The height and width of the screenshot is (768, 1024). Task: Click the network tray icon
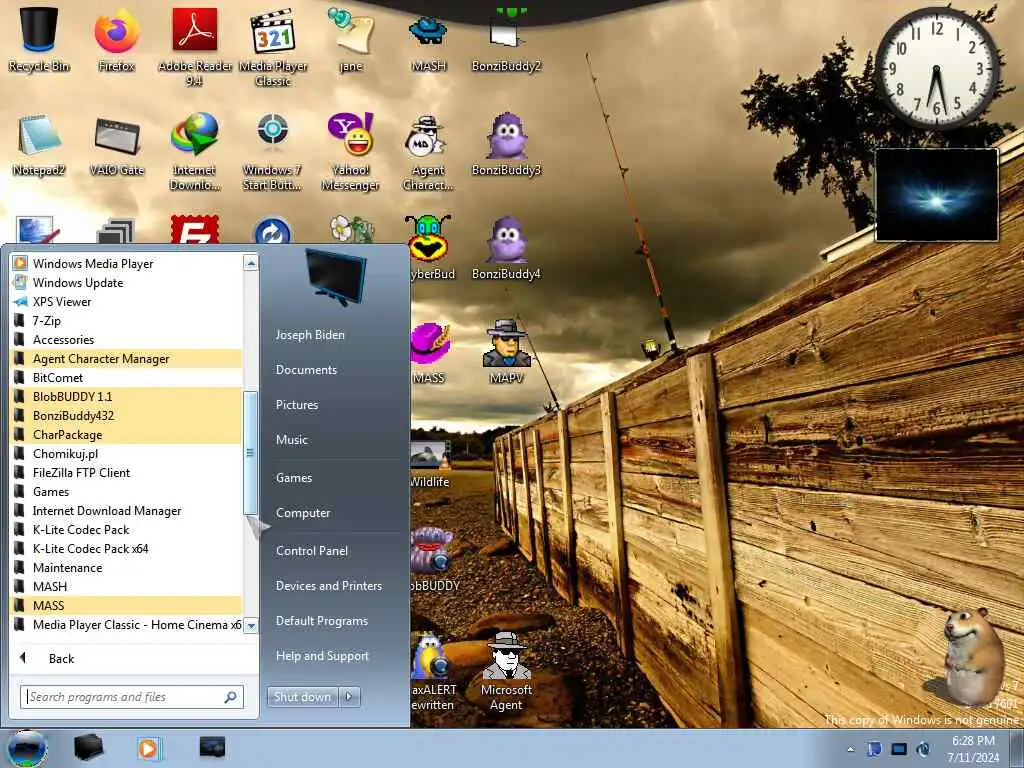click(899, 749)
